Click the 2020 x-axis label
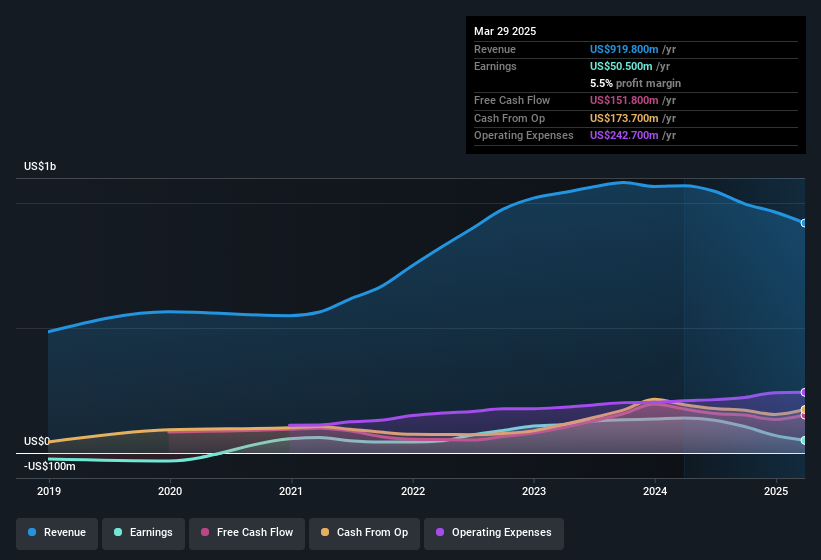This screenshot has height=560, width=821. pos(170,491)
